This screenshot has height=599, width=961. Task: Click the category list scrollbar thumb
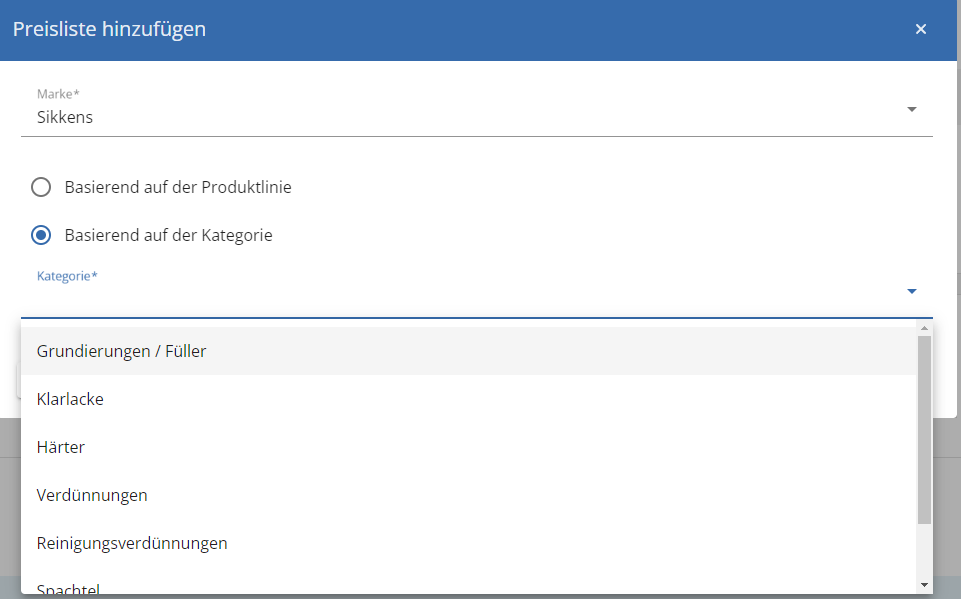pyautogui.click(x=924, y=430)
